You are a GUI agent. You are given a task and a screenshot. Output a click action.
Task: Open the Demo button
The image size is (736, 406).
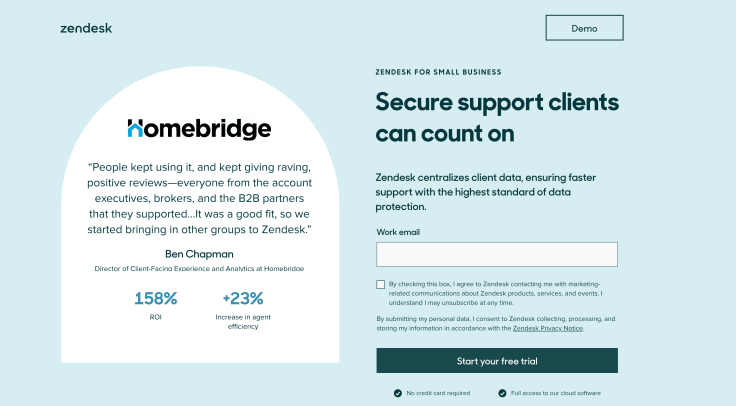(584, 28)
